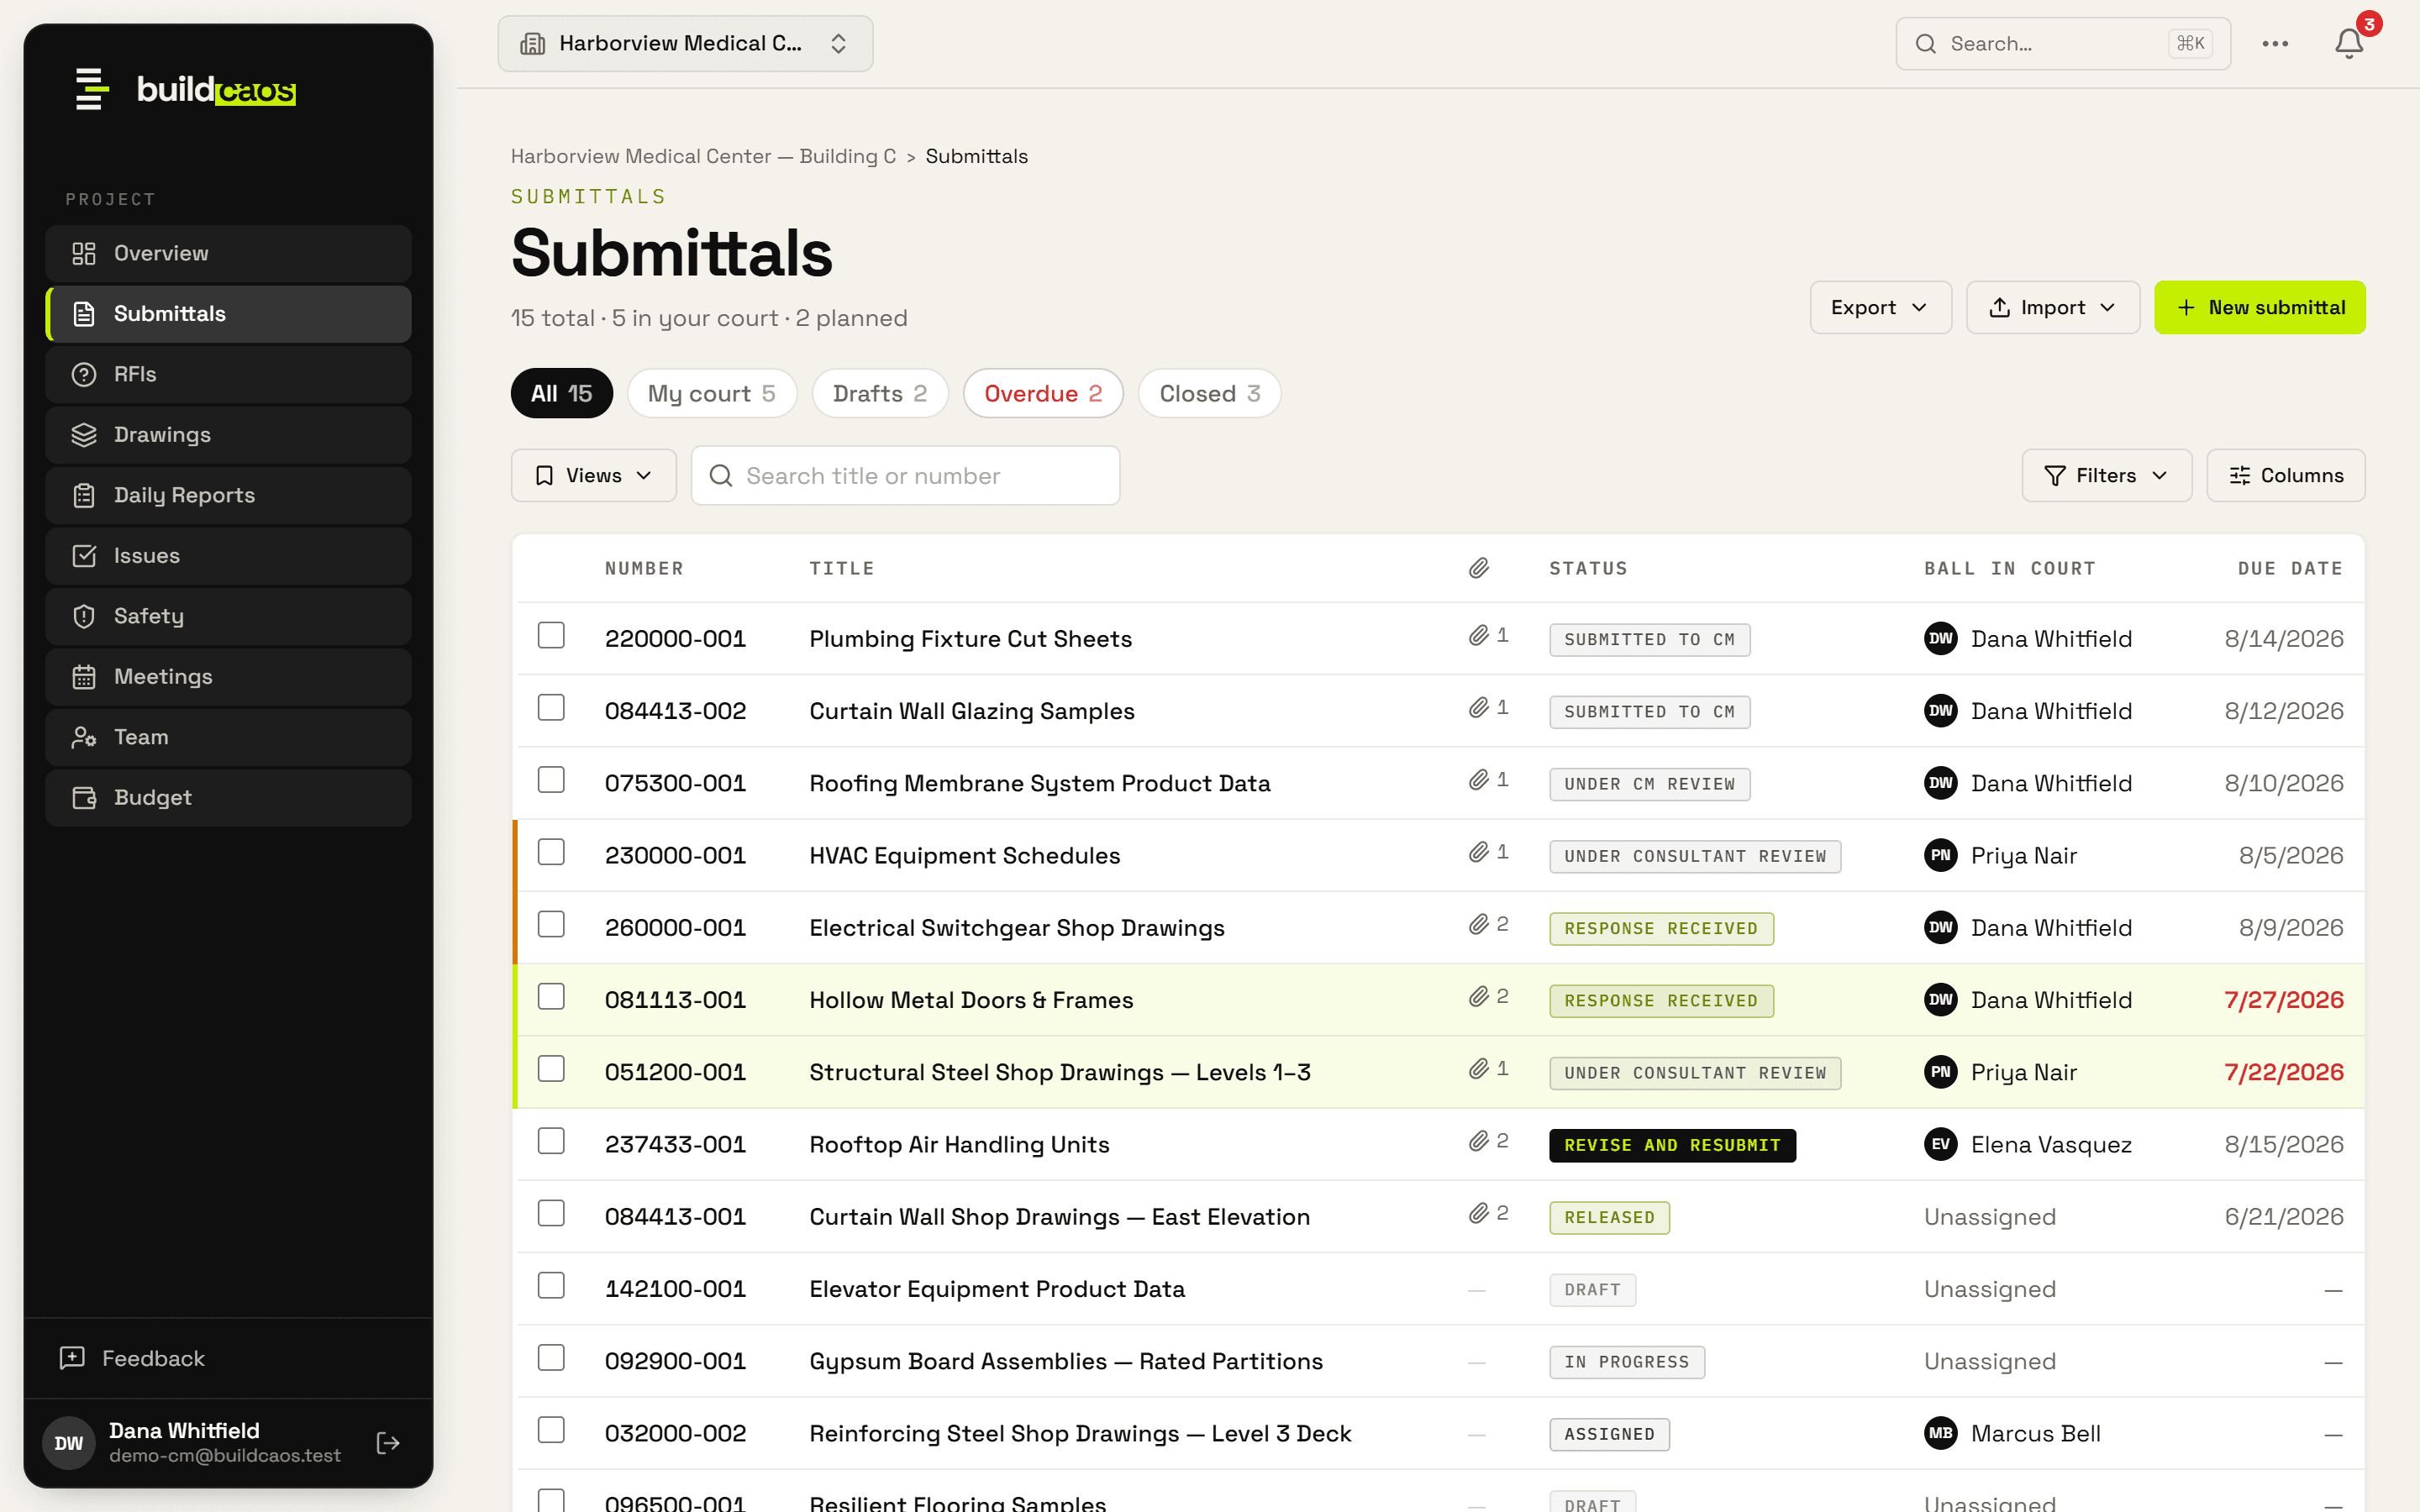
Task: Sort by the Ball in Court column header
Action: [x=2010, y=568]
